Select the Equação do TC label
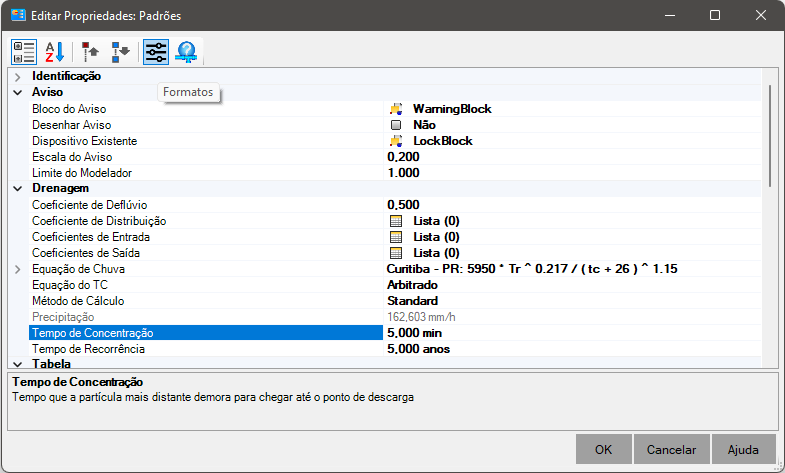 coord(70,285)
